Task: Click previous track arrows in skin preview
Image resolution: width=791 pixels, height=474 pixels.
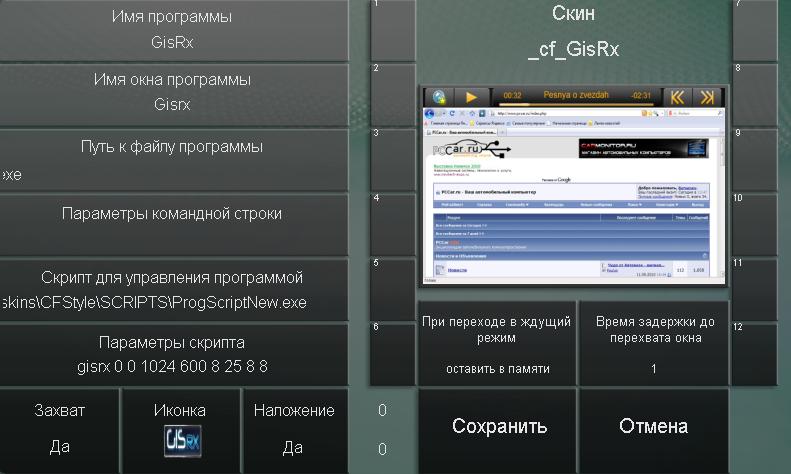Action: pyautogui.click(x=677, y=96)
